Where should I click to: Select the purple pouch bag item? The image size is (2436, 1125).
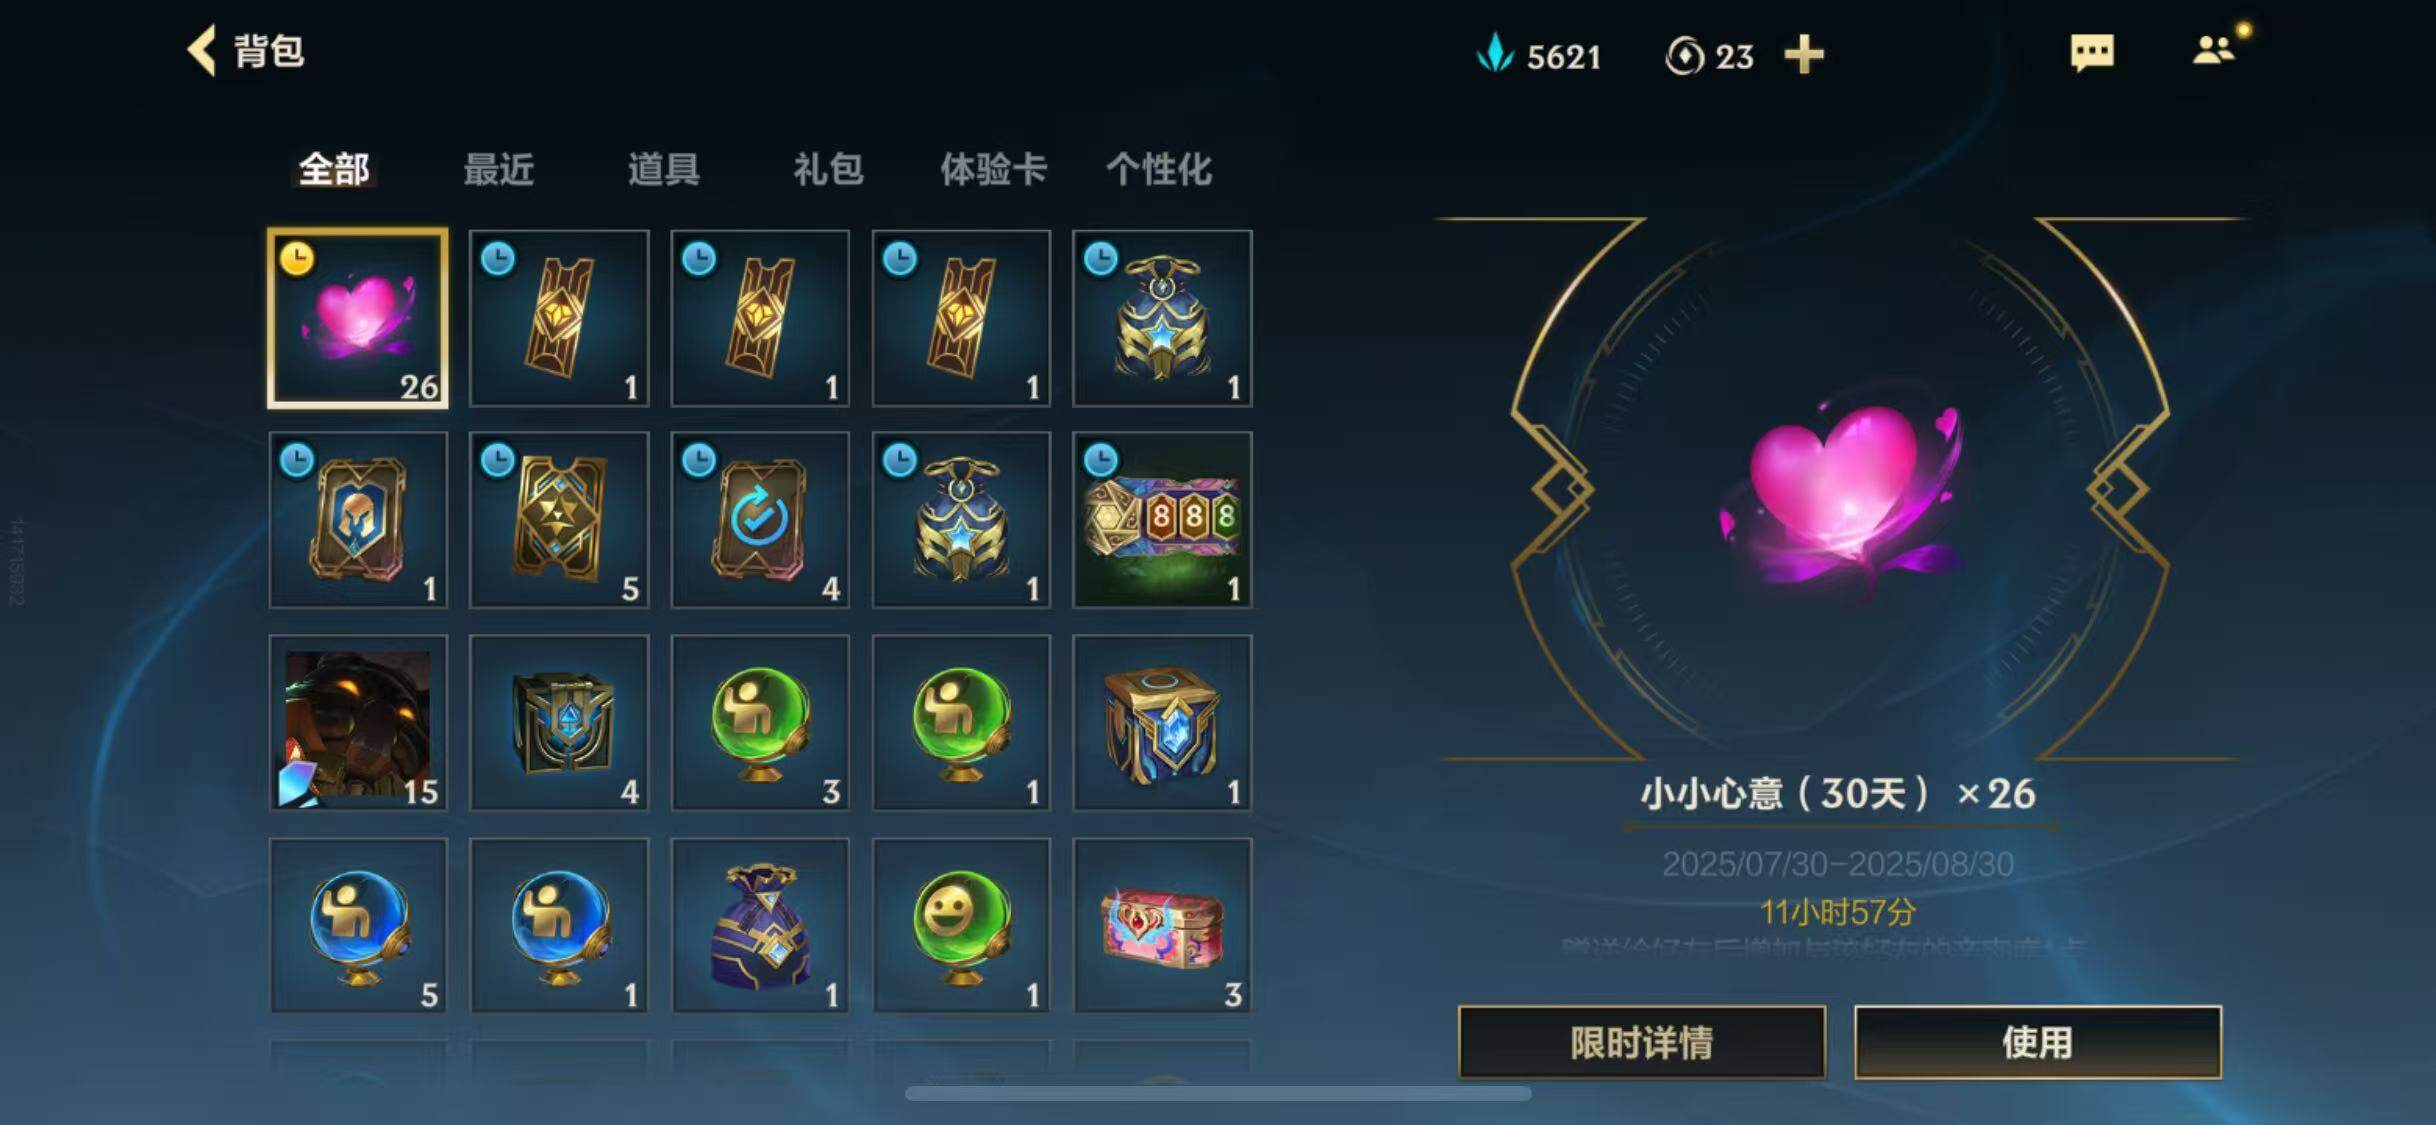[x=760, y=926]
